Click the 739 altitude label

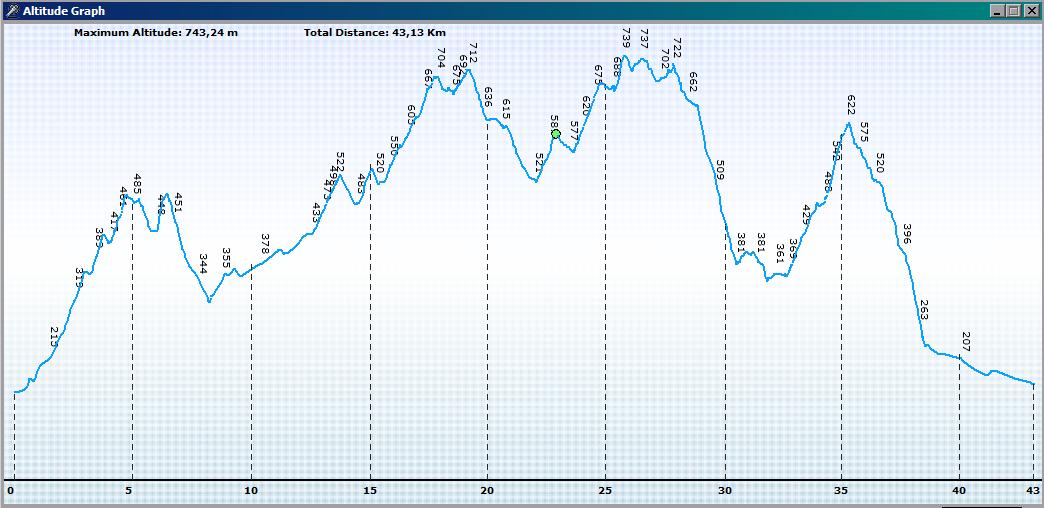625,37
